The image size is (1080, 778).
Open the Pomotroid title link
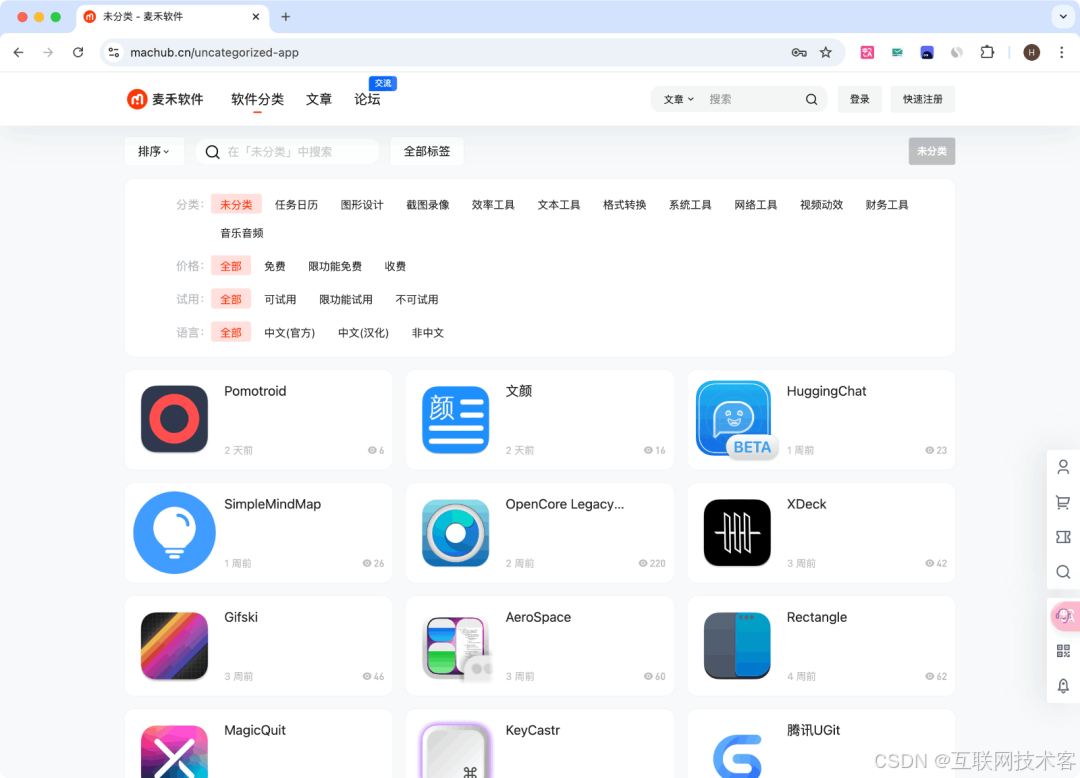pos(255,391)
